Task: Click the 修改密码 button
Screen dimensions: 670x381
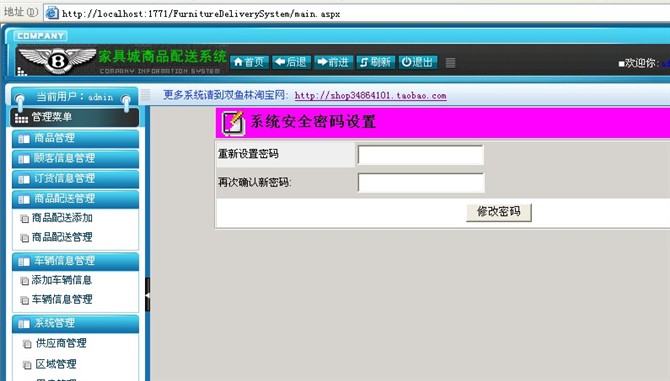Action: [499, 212]
